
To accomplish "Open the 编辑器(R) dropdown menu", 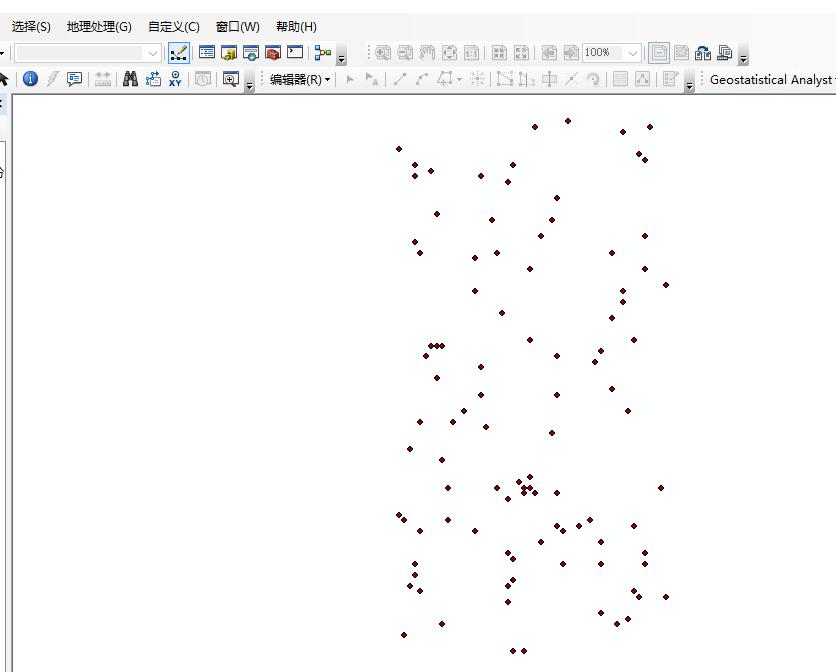I will 300,79.
